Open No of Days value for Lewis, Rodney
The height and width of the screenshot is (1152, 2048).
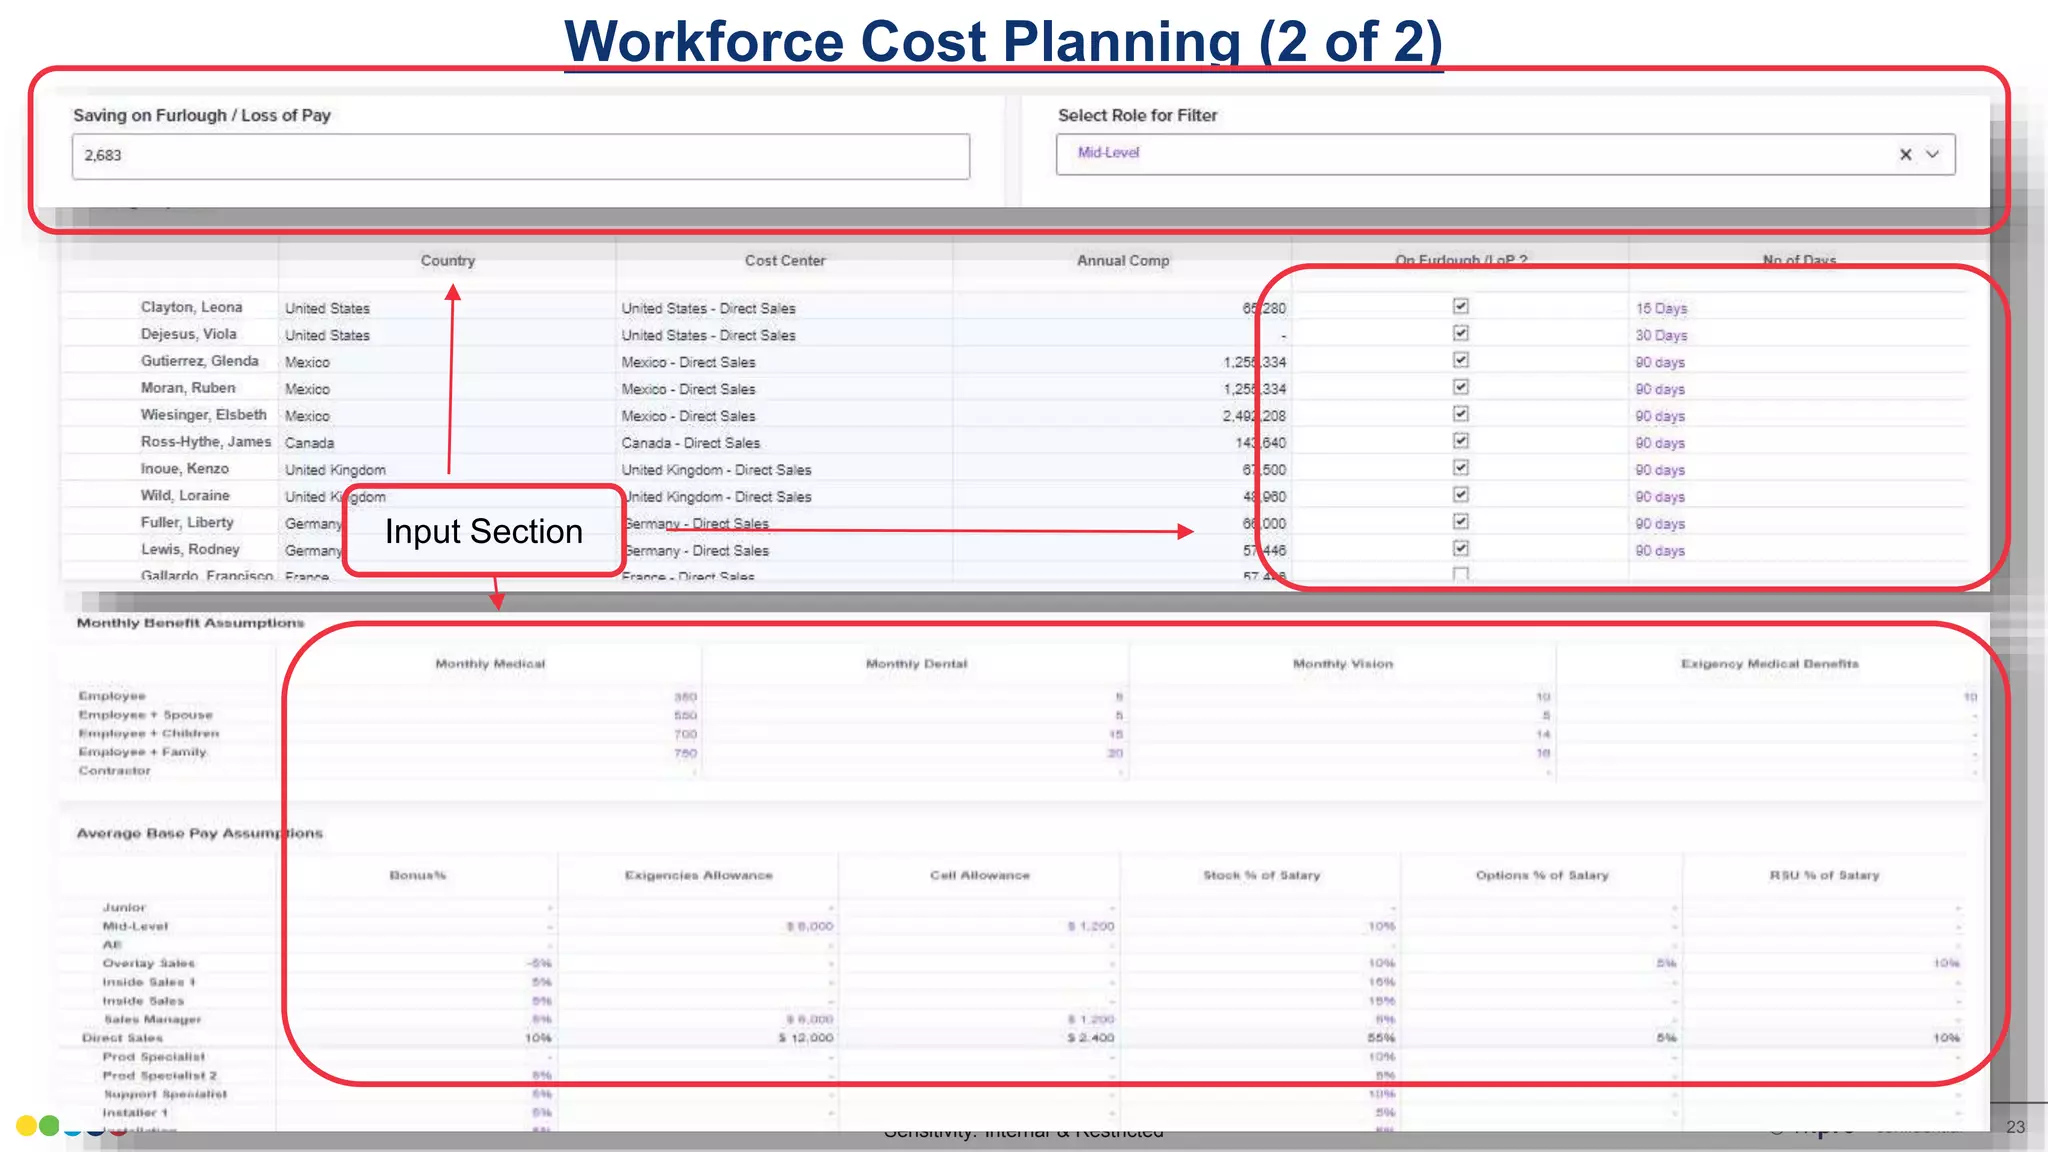(x=1660, y=551)
